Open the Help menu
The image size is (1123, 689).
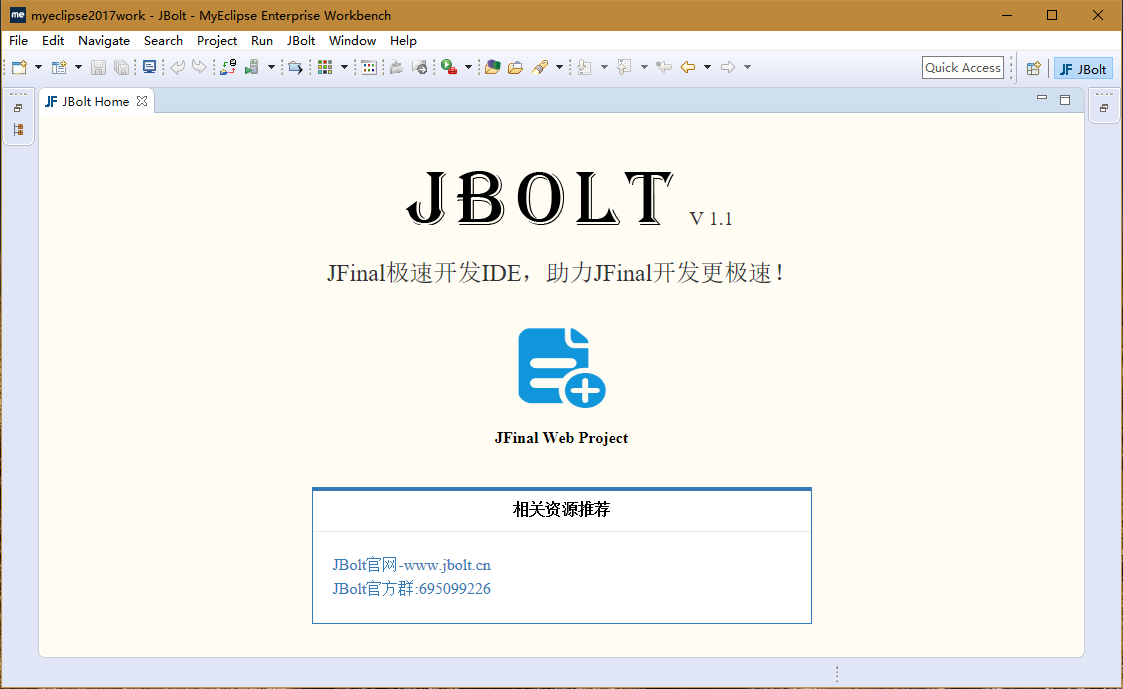click(x=403, y=41)
